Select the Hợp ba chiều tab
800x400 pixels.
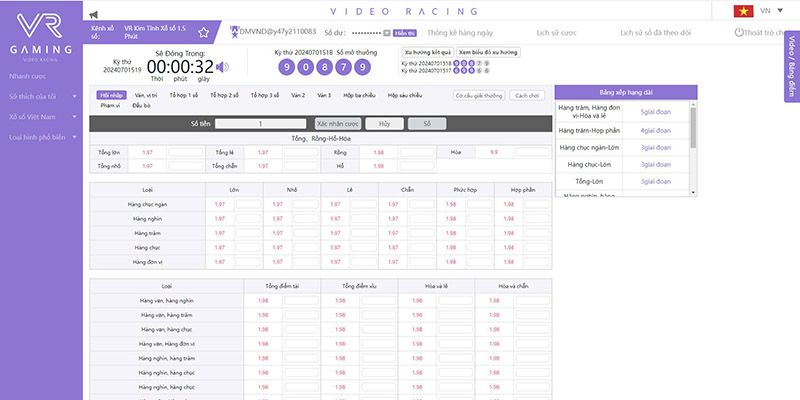pos(359,95)
